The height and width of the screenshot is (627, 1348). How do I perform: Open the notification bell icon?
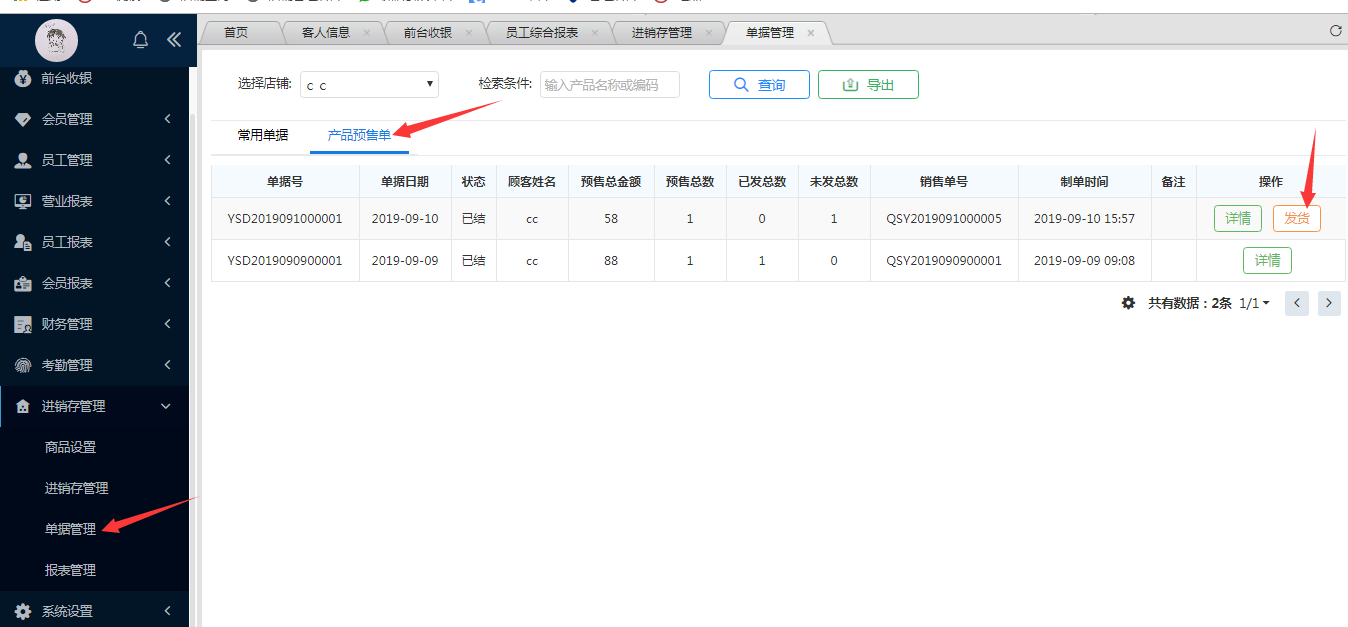141,40
